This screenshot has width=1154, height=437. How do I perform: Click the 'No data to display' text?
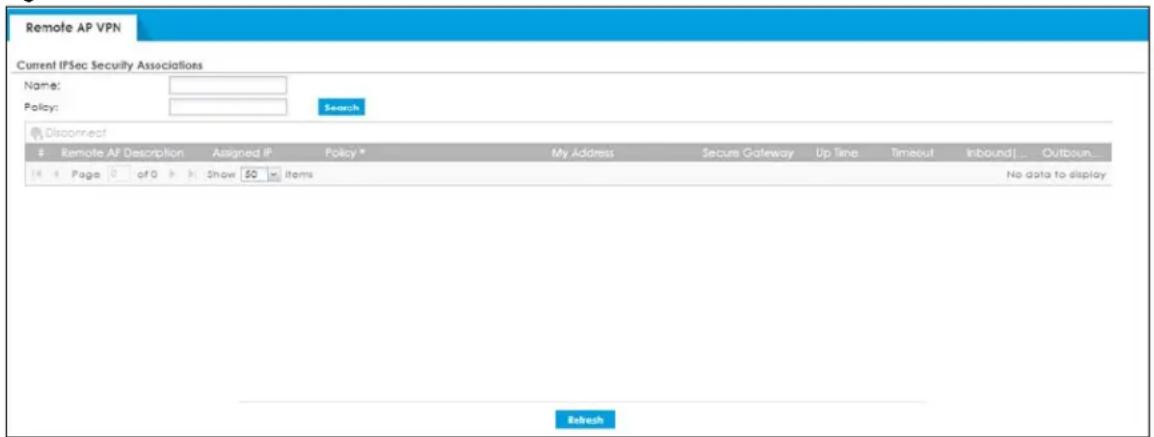(1056, 174)
